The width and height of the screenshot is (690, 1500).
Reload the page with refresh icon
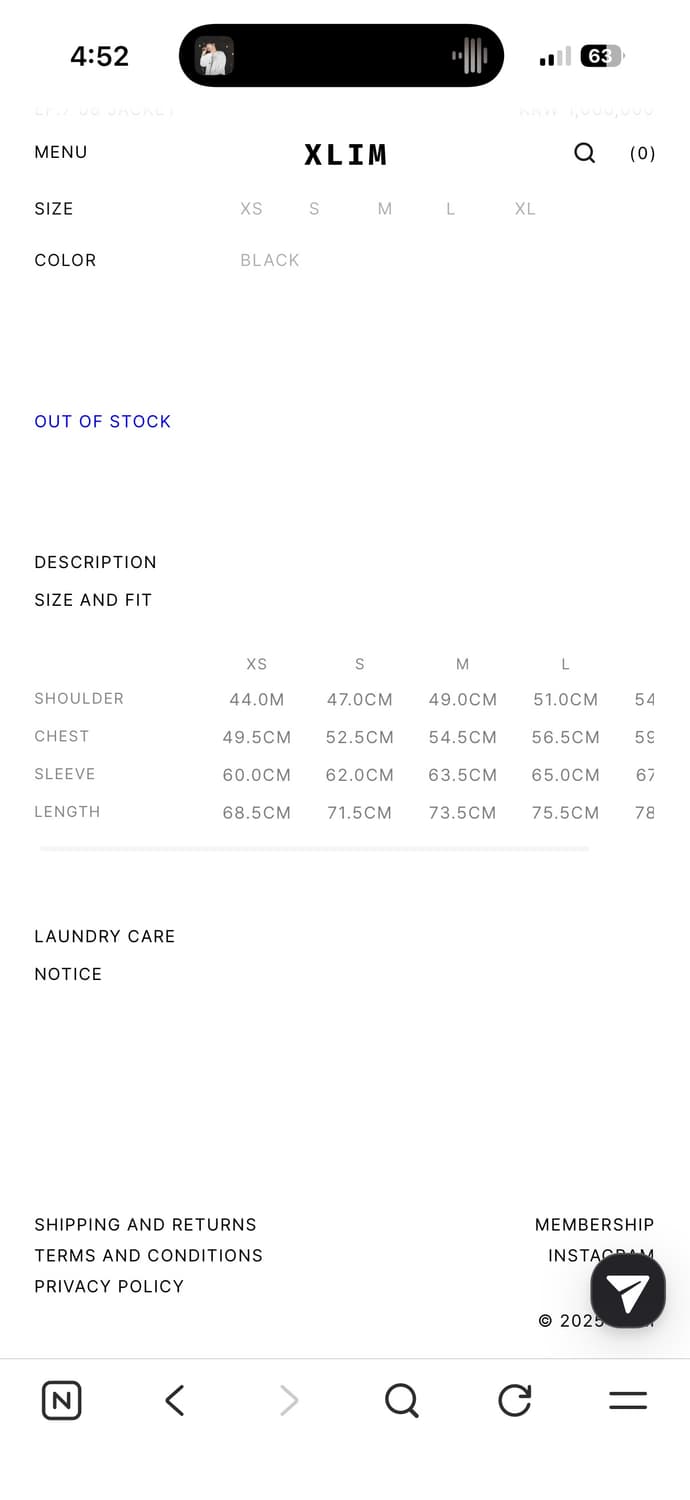pyautogui.click(x=515, y=1400)
